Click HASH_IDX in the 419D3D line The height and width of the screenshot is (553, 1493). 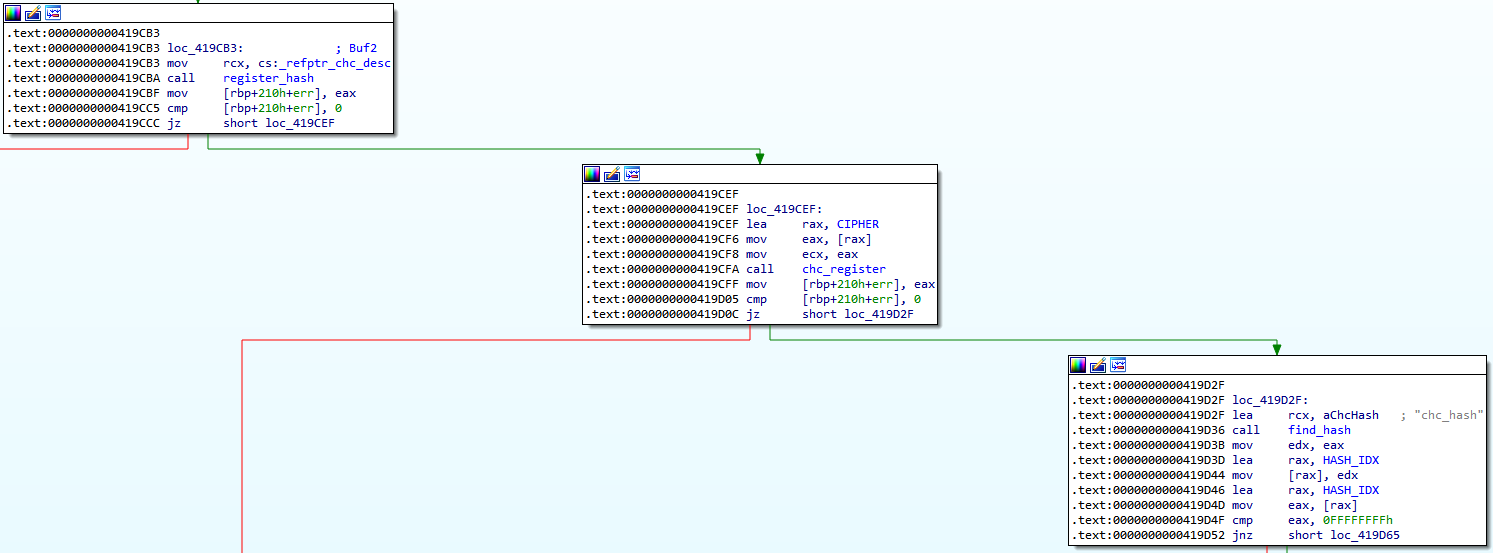pos(1351,460)
